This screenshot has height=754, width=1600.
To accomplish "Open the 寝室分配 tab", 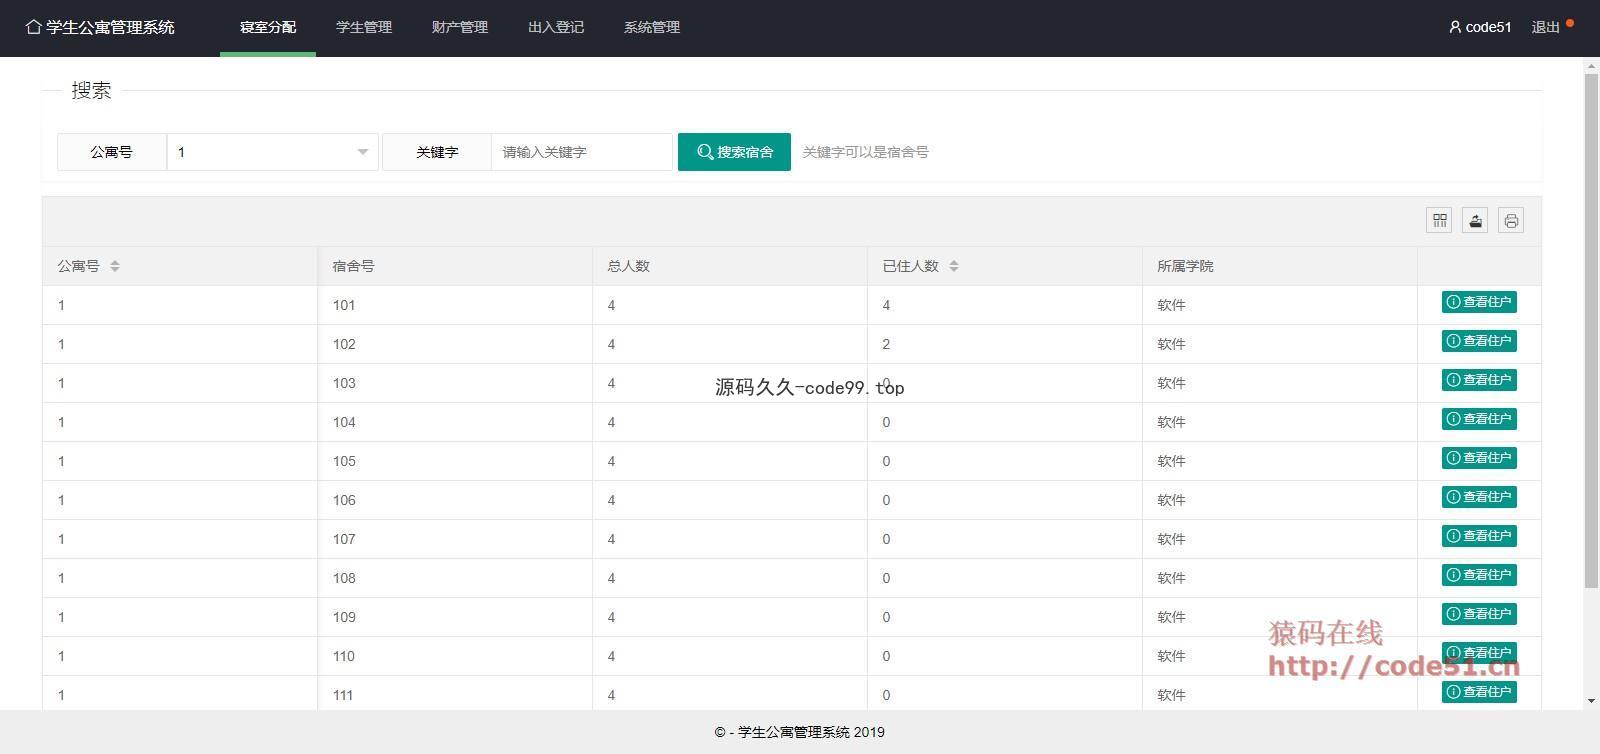I will pyautogui.click(x=268, y=28).
